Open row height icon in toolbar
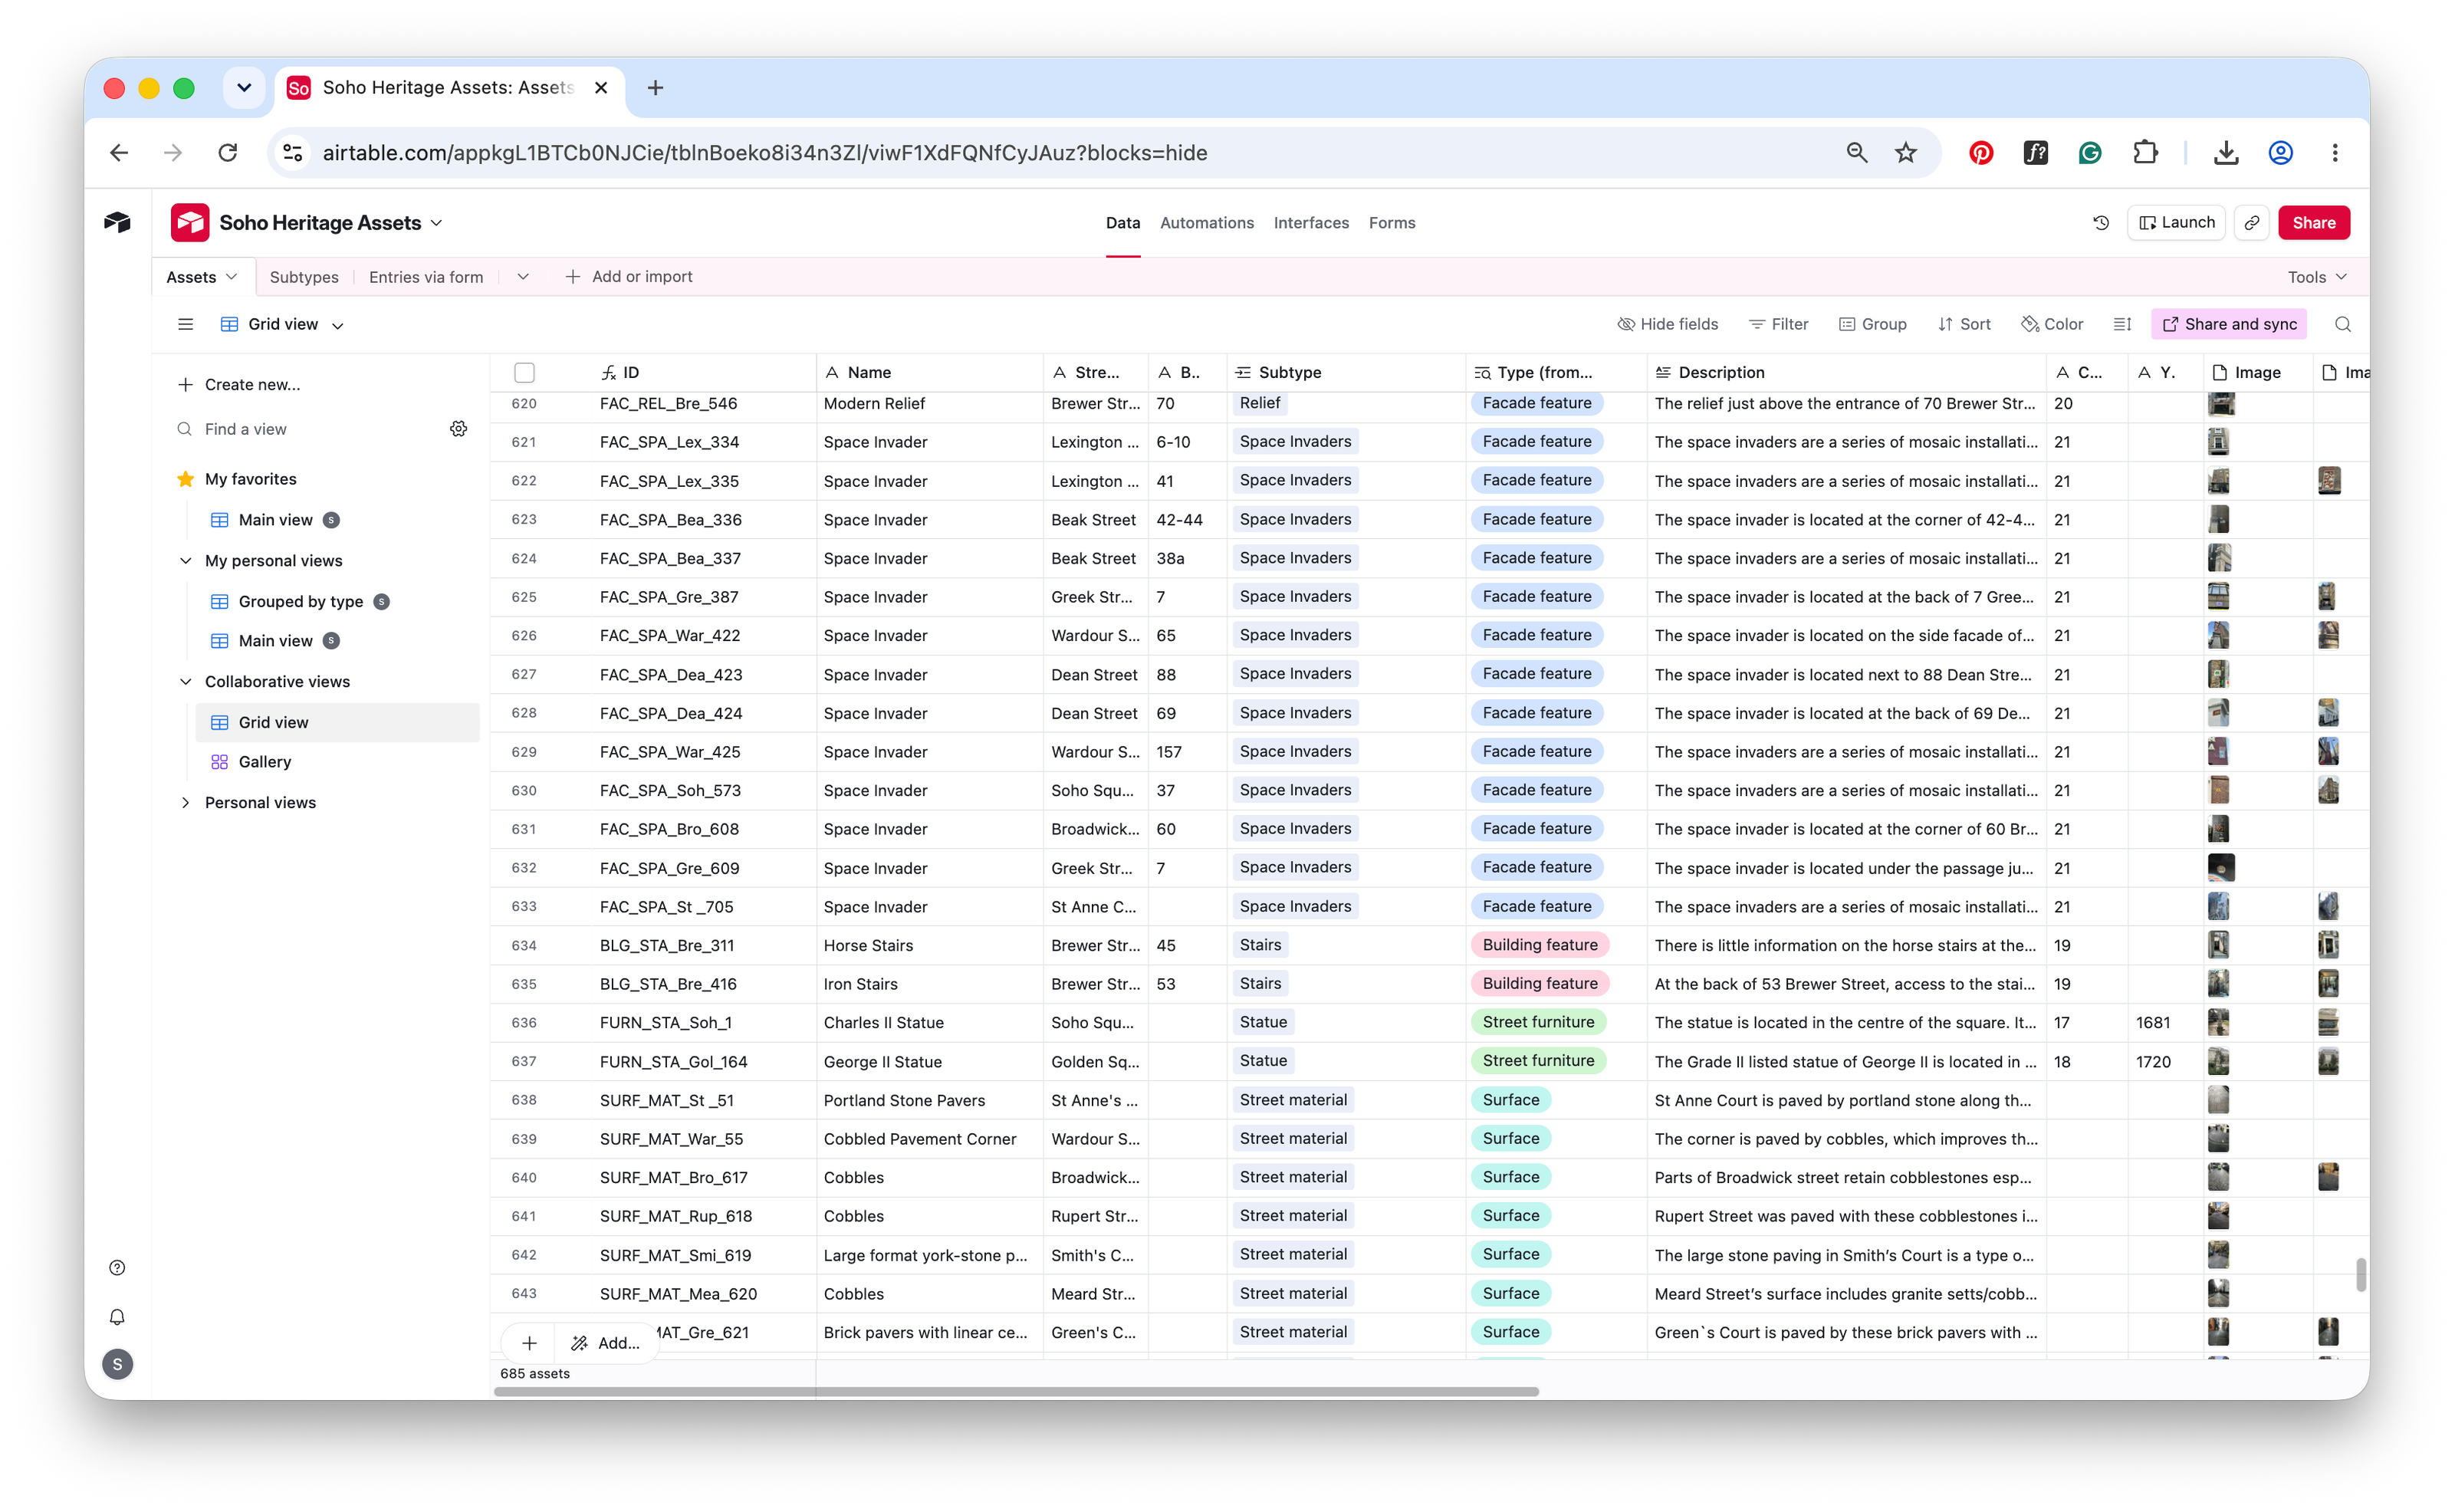2455x1512 pixels. click(2123, 324)
